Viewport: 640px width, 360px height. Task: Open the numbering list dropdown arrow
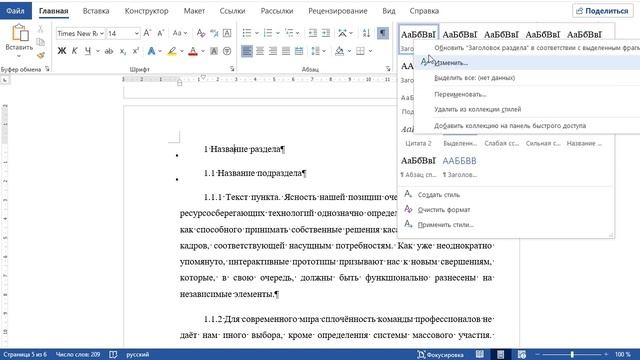click(278, 33)
